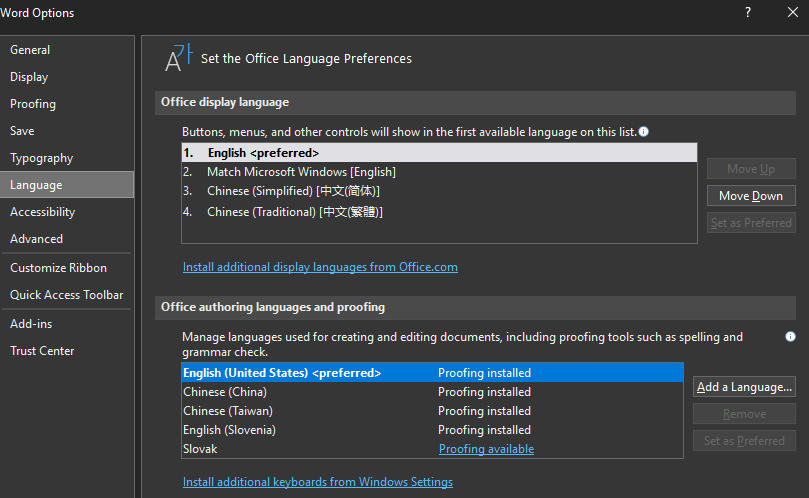This screenshot has width=809, height=498.
Task: Open the Advanced options category
Action: pyautogui.click(x=67, y=239)
